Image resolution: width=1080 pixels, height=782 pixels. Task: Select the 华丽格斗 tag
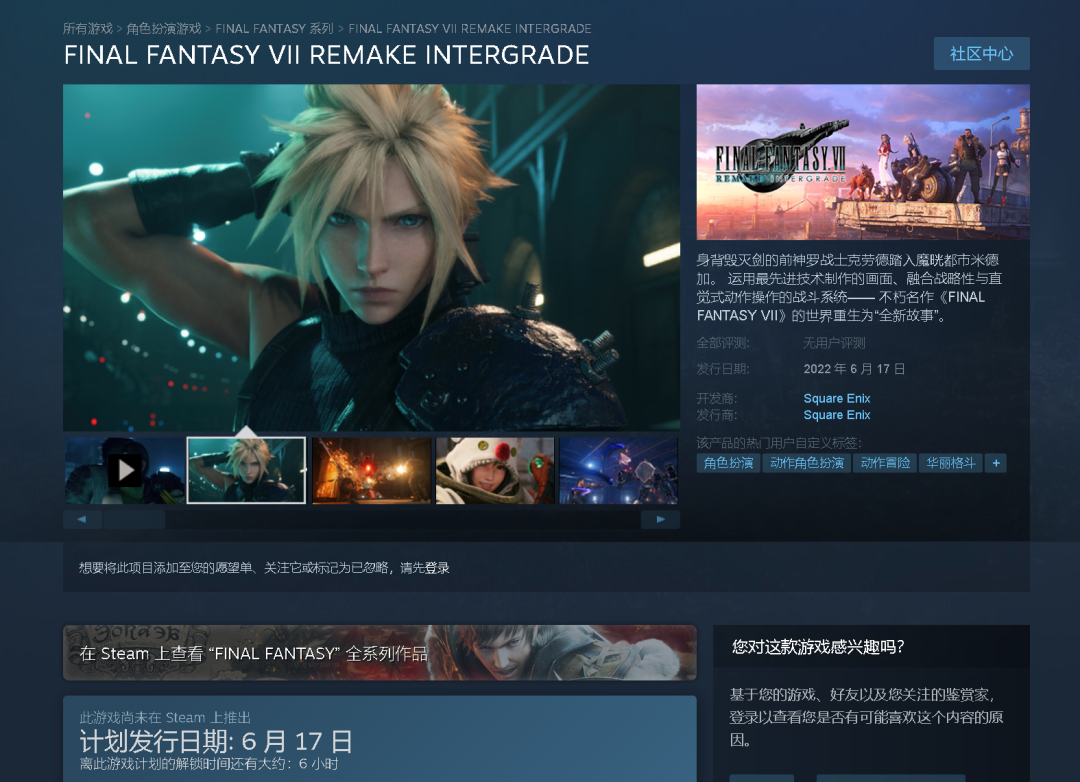pyautogui.click(x=951, y=463)
